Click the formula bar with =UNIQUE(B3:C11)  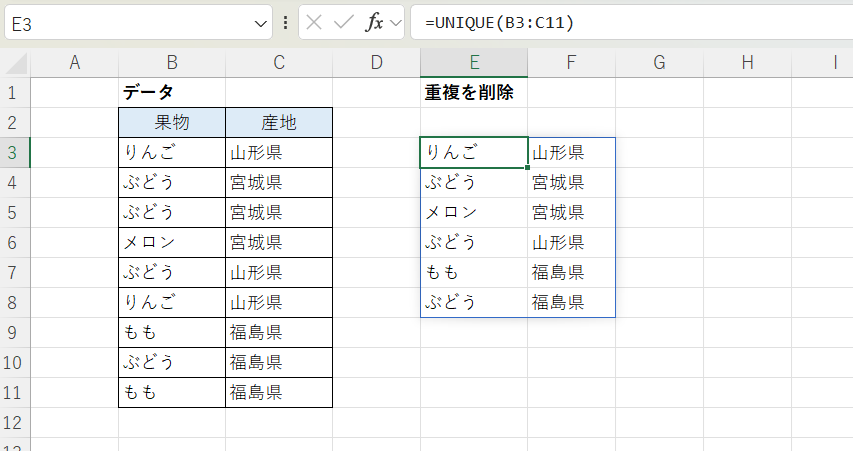[x=631, y=23]
